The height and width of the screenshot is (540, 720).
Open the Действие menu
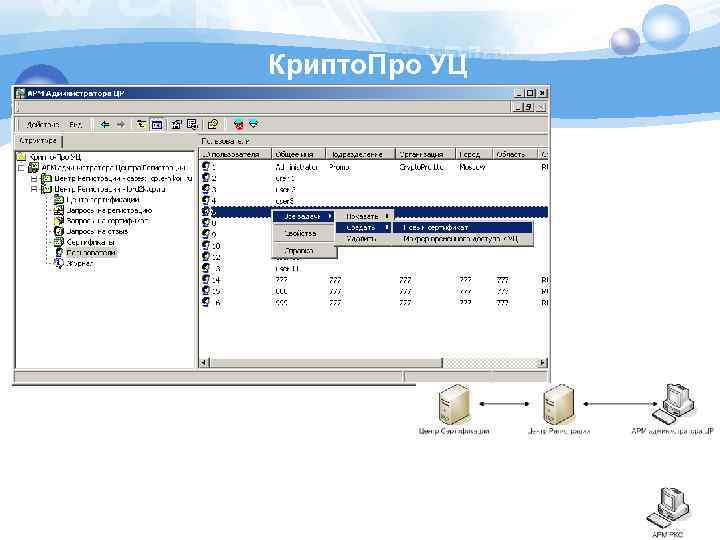coord(43,124)
